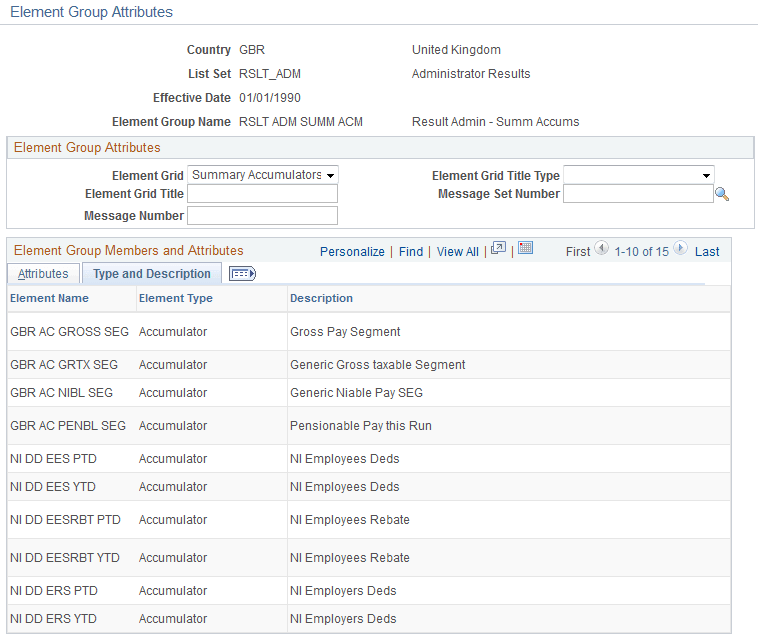Select the NI DD ERS PTD cell
This screenshot has width=758, height=637.
(54, 590)
